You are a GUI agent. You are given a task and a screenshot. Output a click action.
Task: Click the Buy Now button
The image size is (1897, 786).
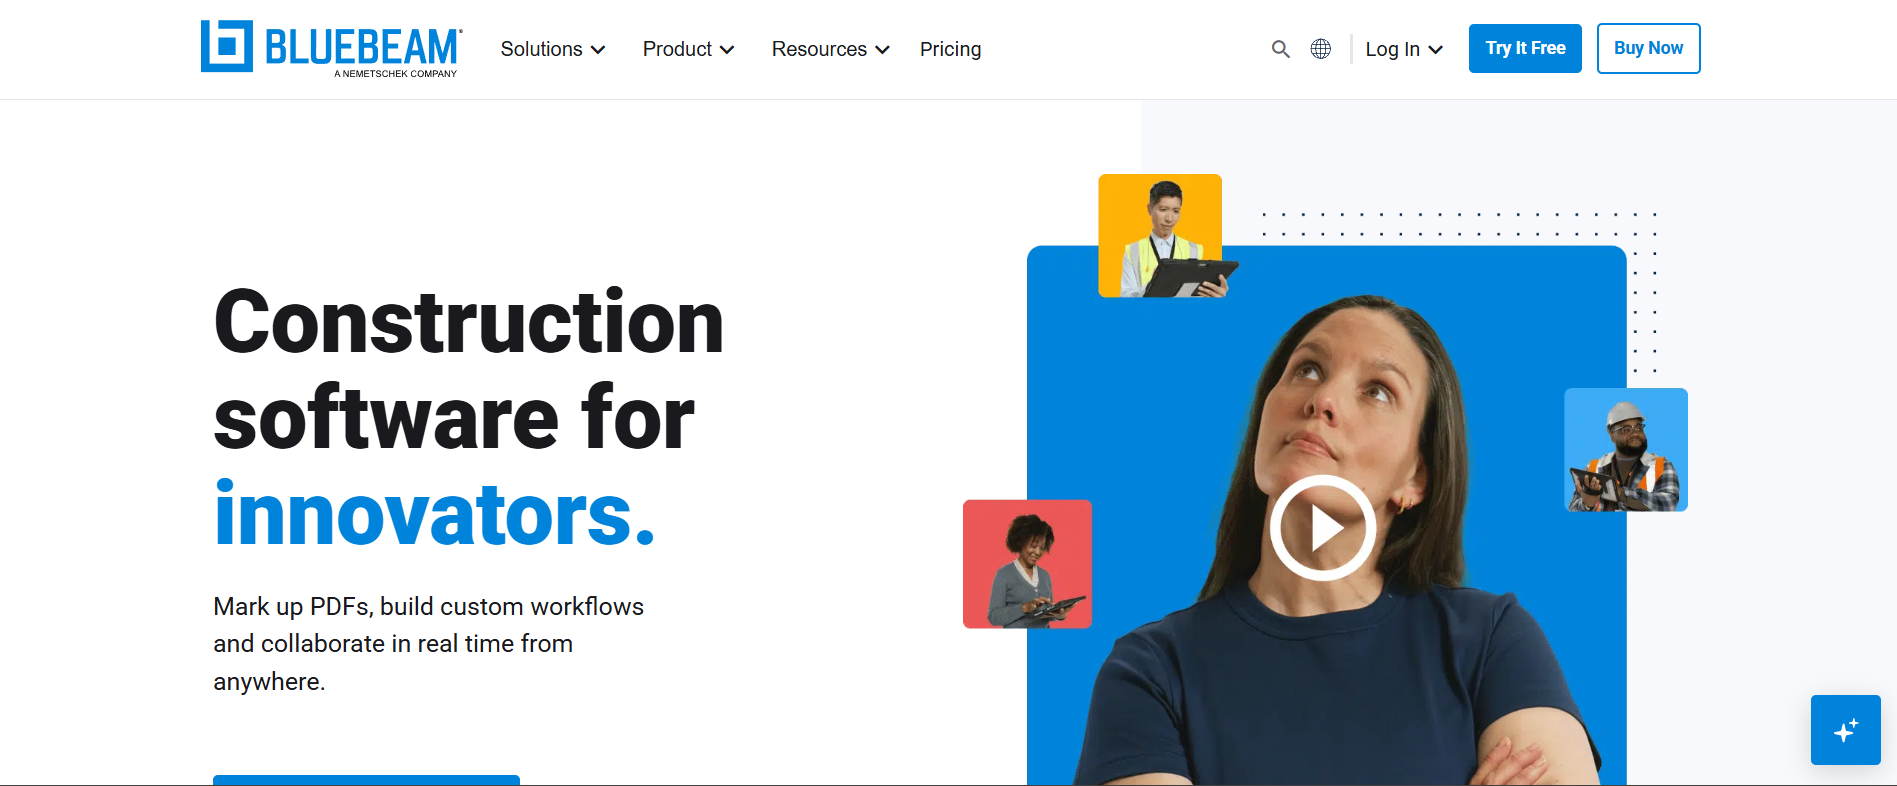tap(1648, 48)
